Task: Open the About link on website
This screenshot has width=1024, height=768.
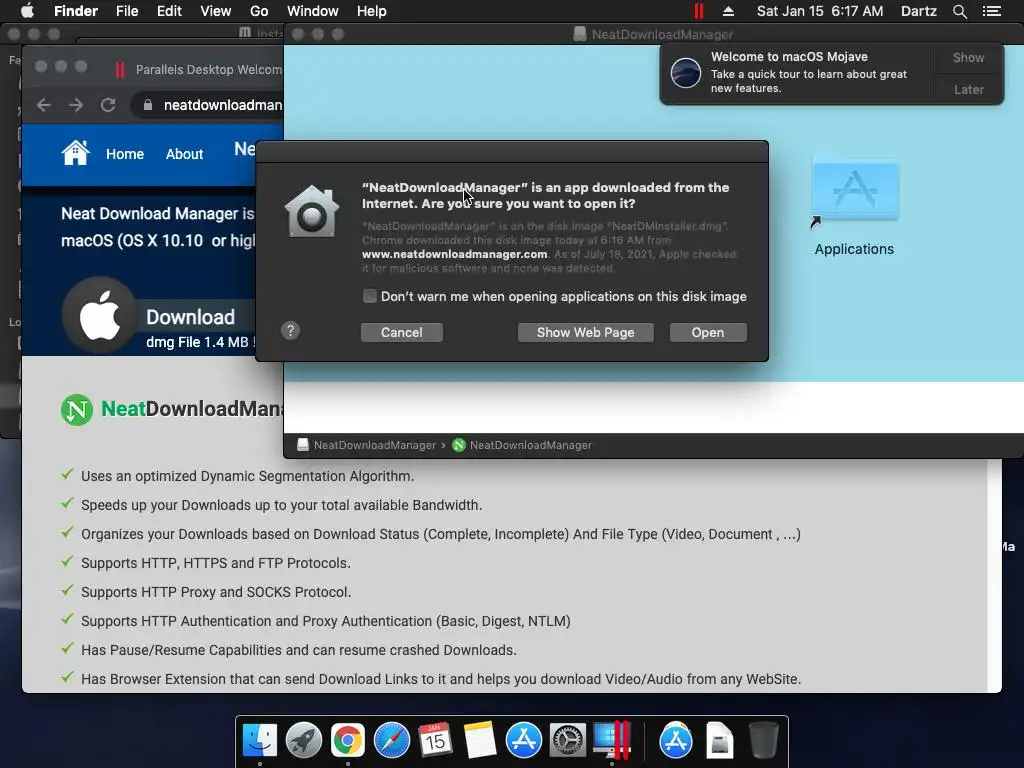Action: pos(184,154)
